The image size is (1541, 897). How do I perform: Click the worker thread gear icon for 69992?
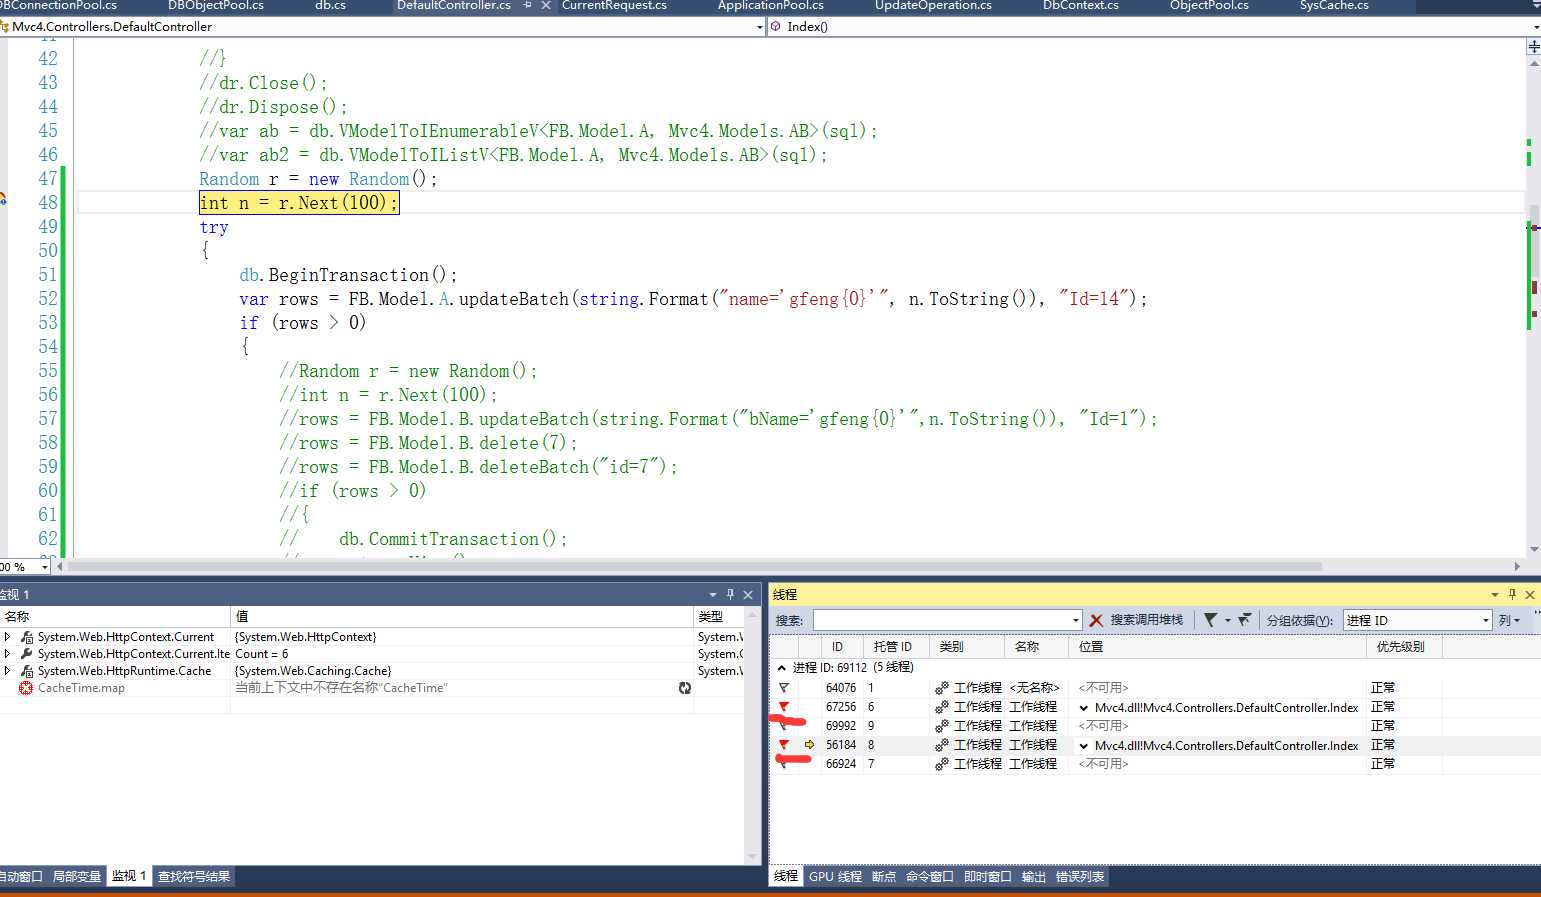click(x=941, y=726)
